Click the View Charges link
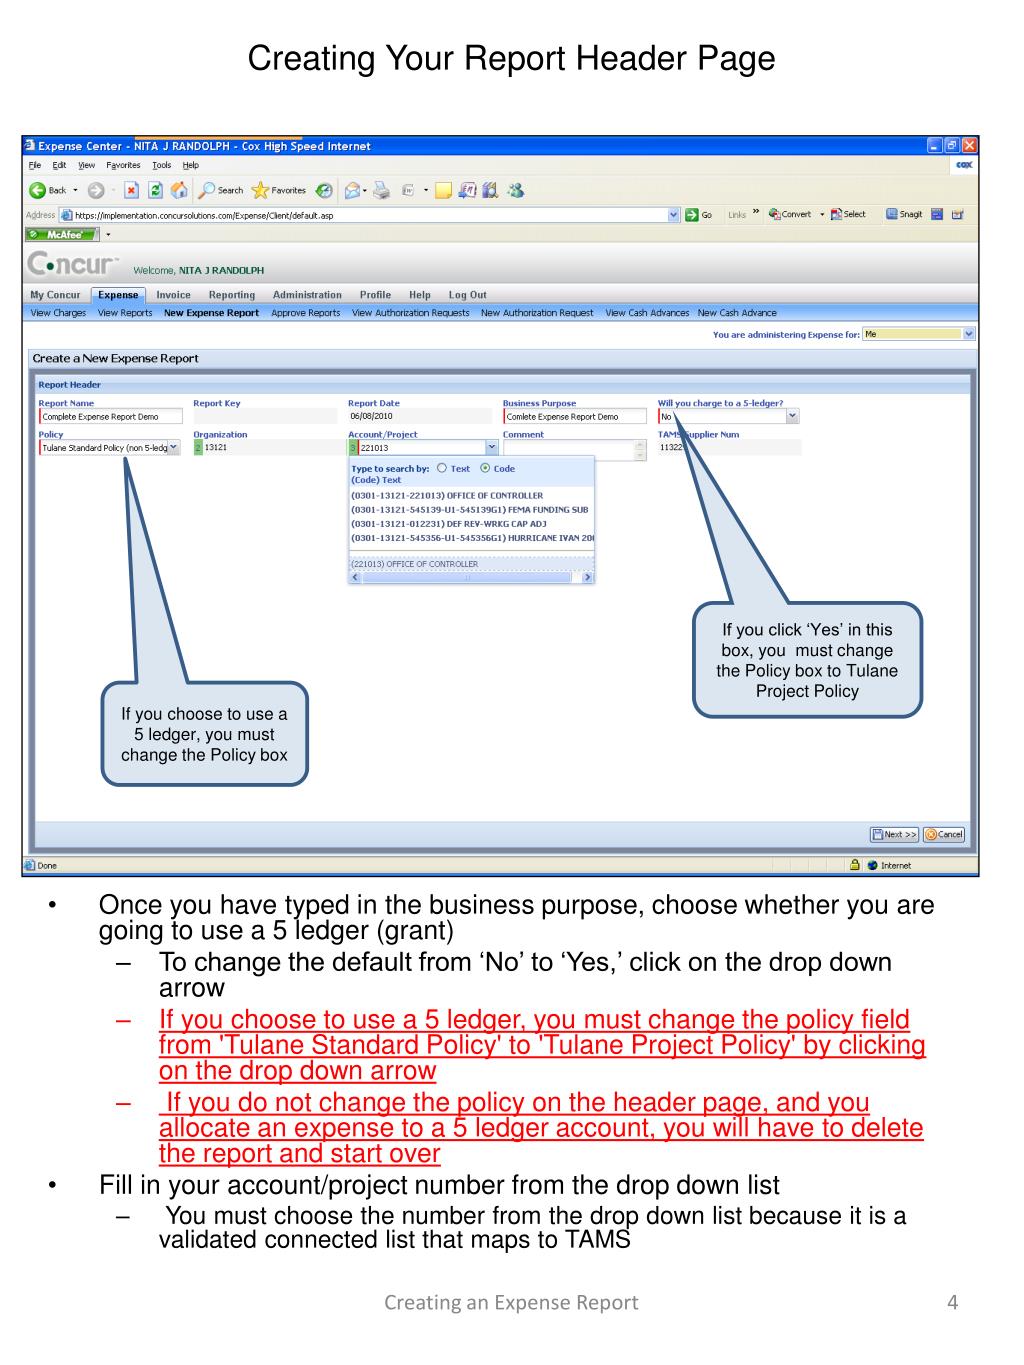Screen dimensions: 1024x1365 tap(58, 313)
